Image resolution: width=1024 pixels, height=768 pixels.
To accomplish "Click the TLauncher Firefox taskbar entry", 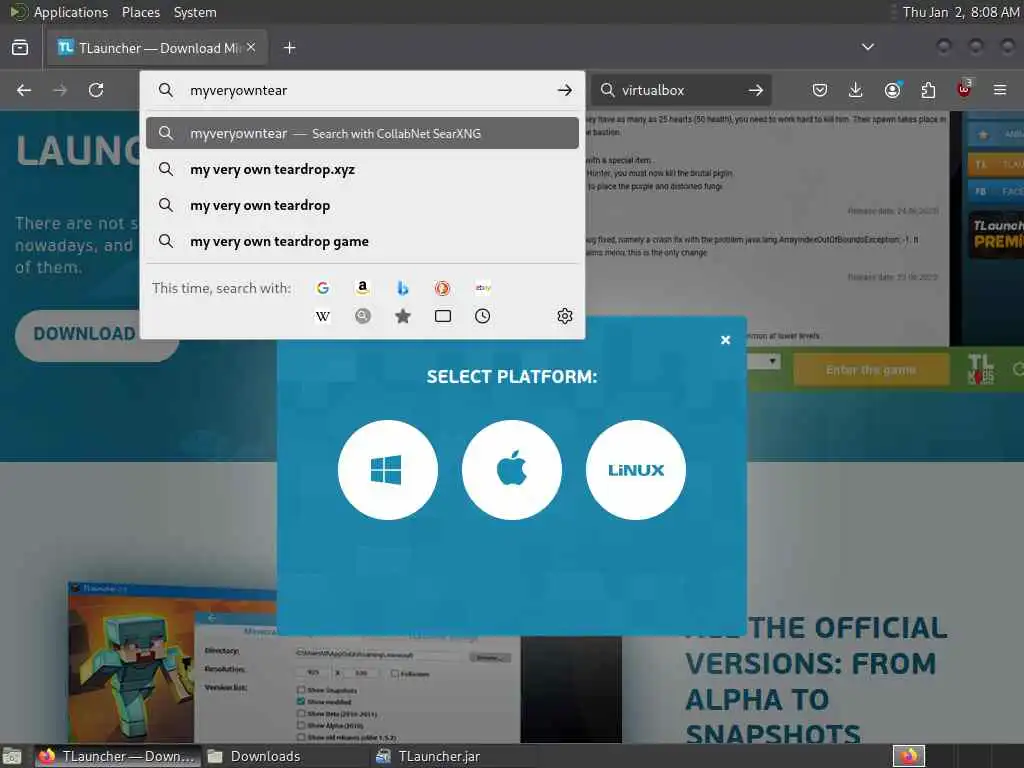I will [118, 756].
